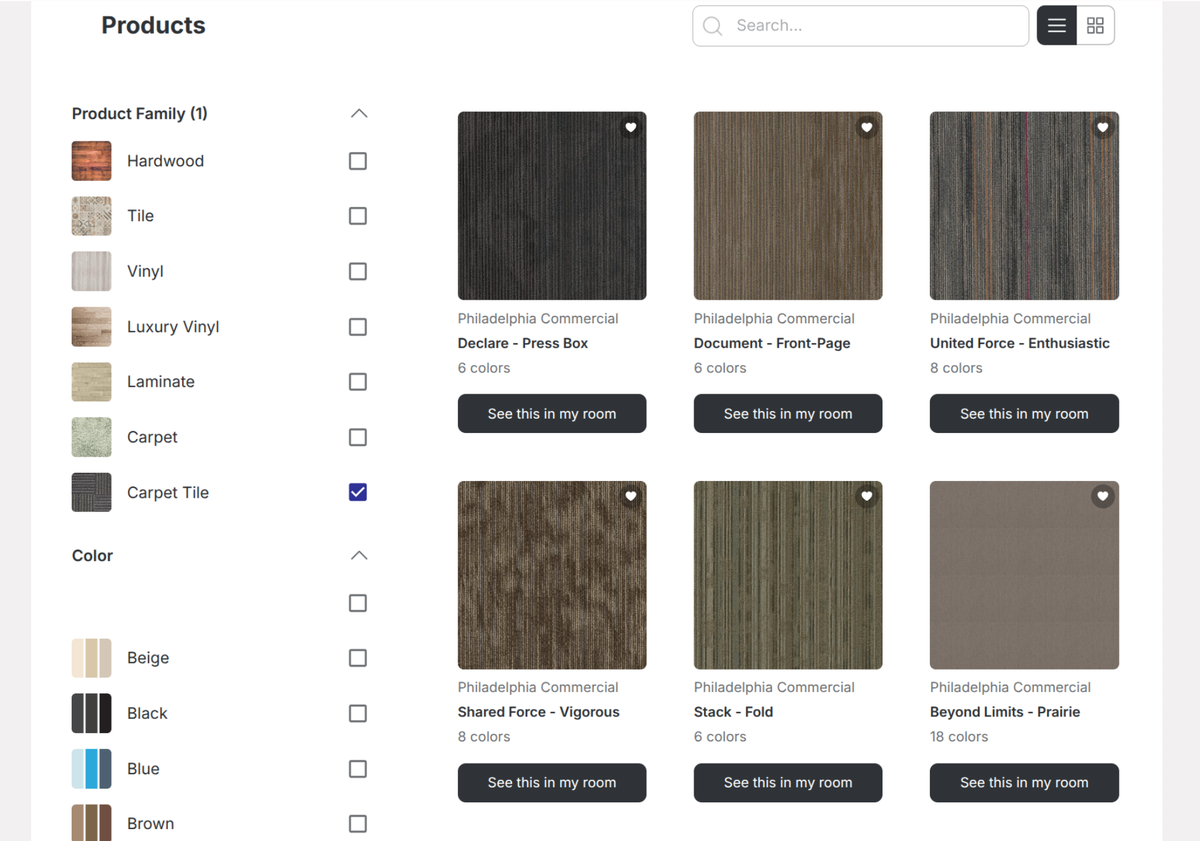Enable the Hardwood product family checkbox
This screenshot has width=1200, height=841.
click(357, 161)
